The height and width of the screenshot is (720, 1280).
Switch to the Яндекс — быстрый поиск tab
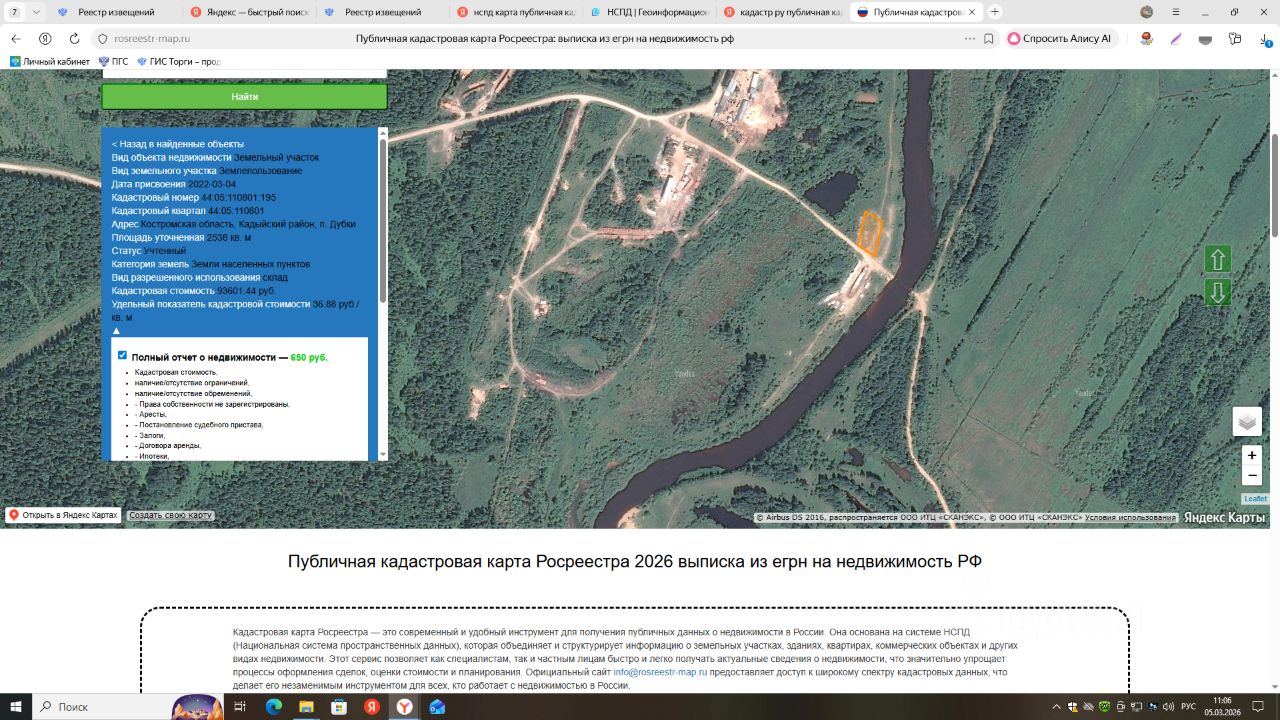coord(248,12)
